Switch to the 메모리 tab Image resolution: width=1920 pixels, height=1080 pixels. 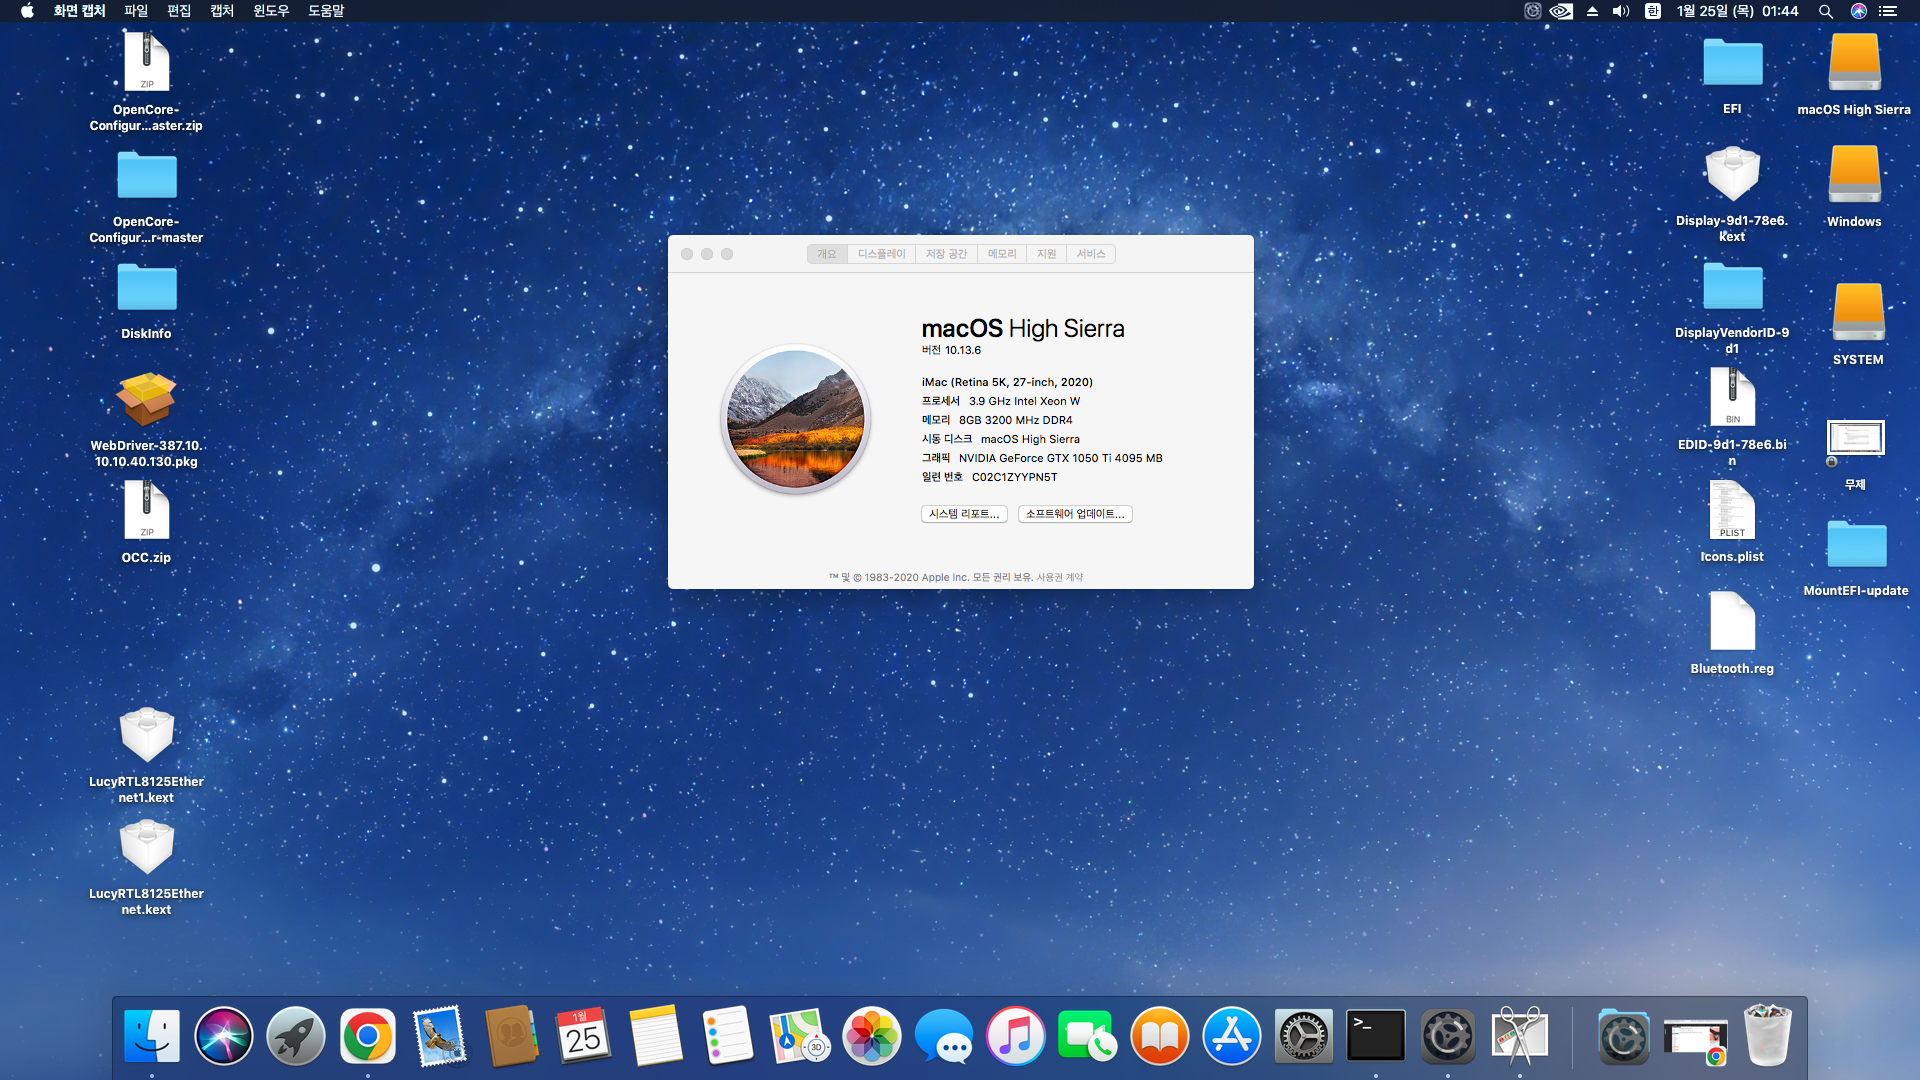(1002, 254)
